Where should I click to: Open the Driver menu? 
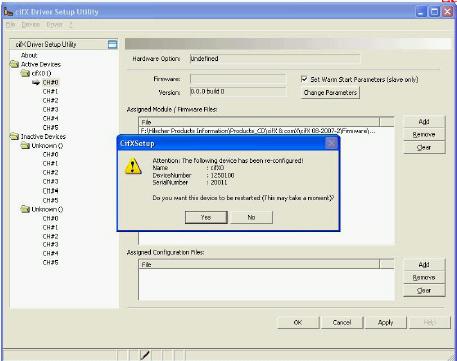[x=55, y=25]
